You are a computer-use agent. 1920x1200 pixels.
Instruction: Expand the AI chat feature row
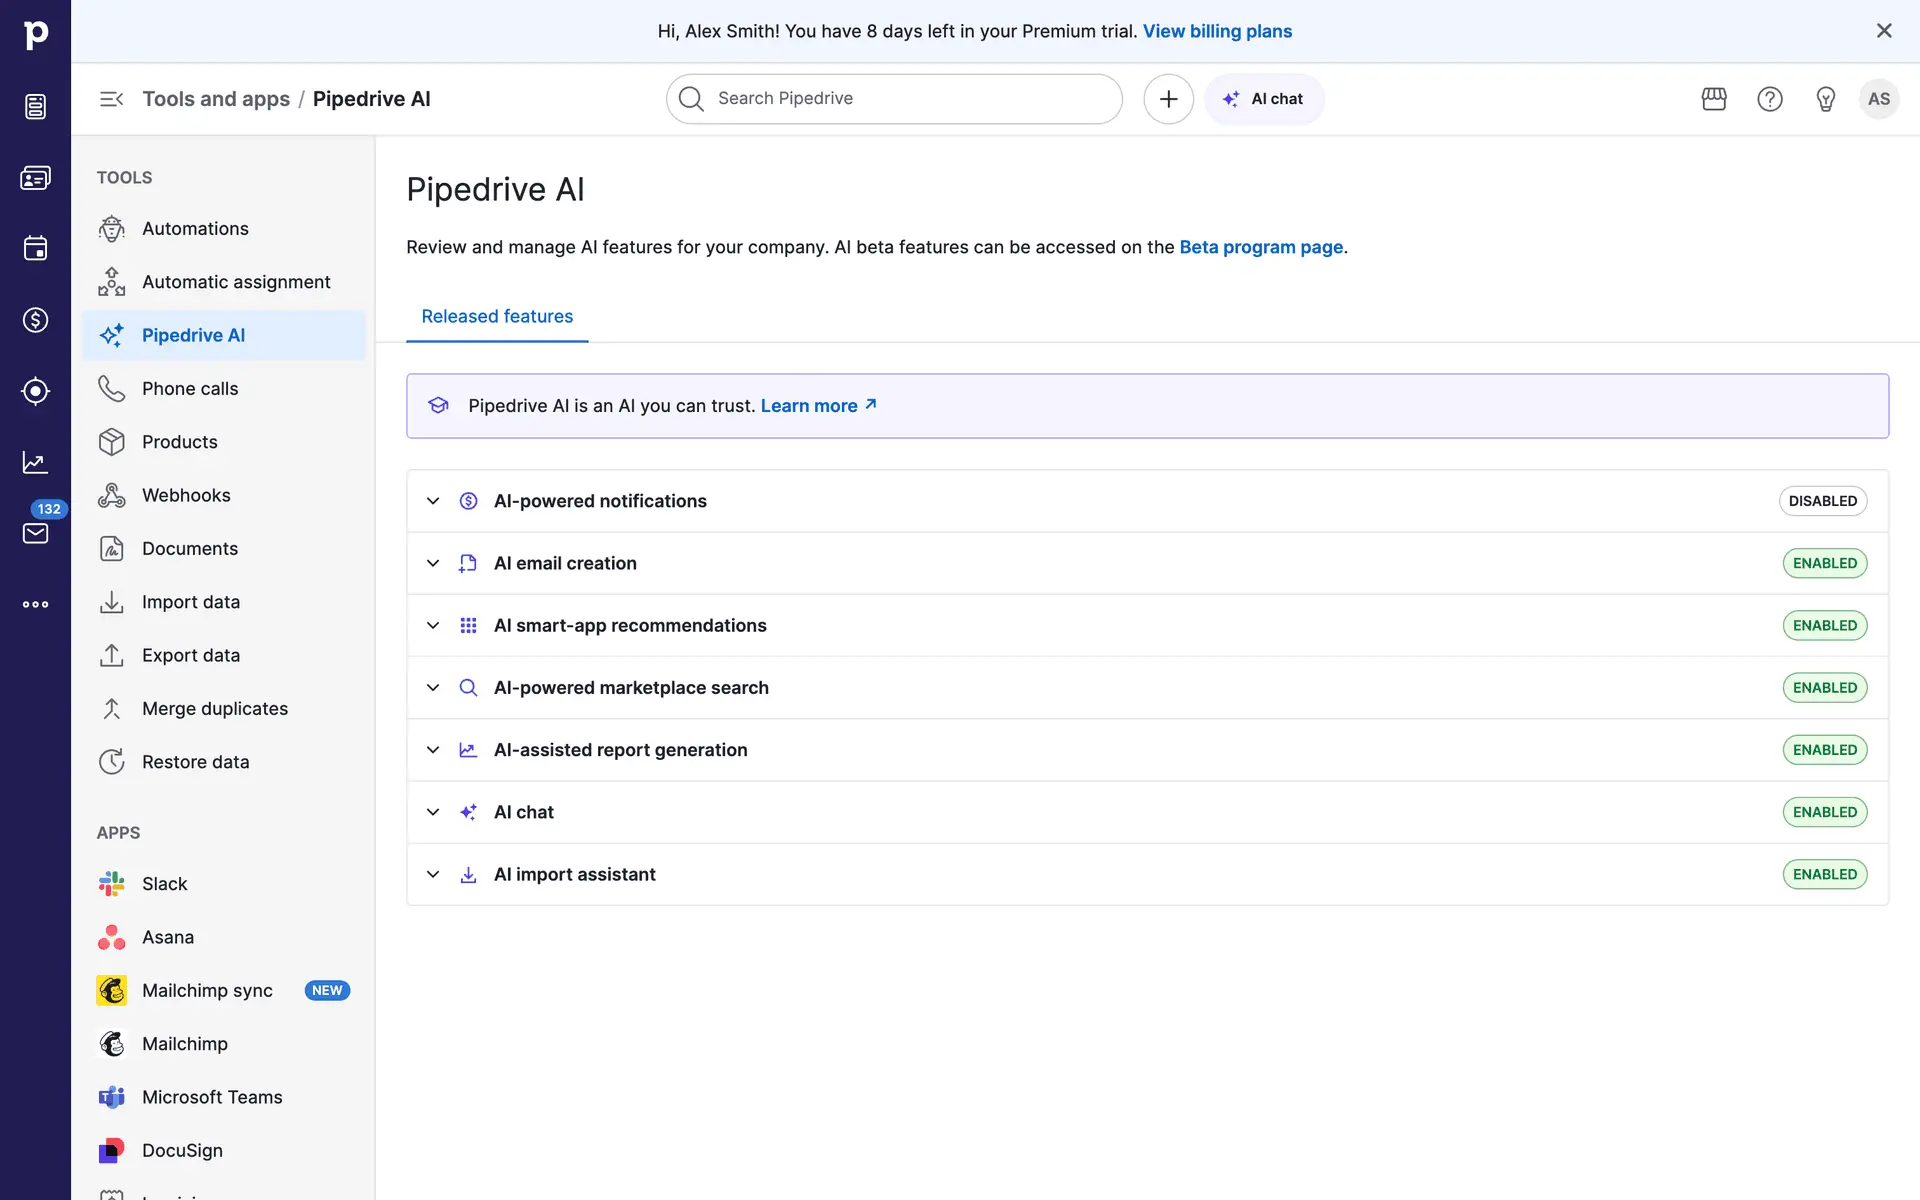click(x=433, y=812)
